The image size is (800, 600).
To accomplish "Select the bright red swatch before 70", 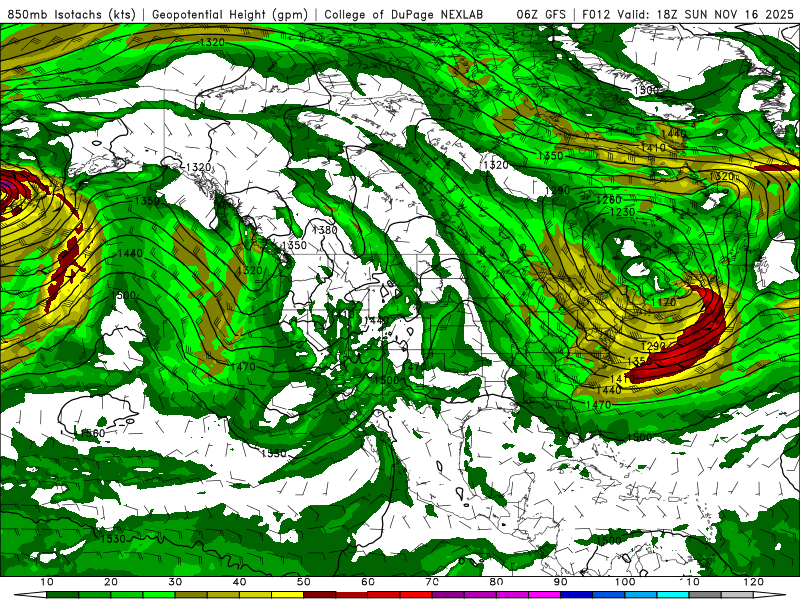I will (416, 595).
